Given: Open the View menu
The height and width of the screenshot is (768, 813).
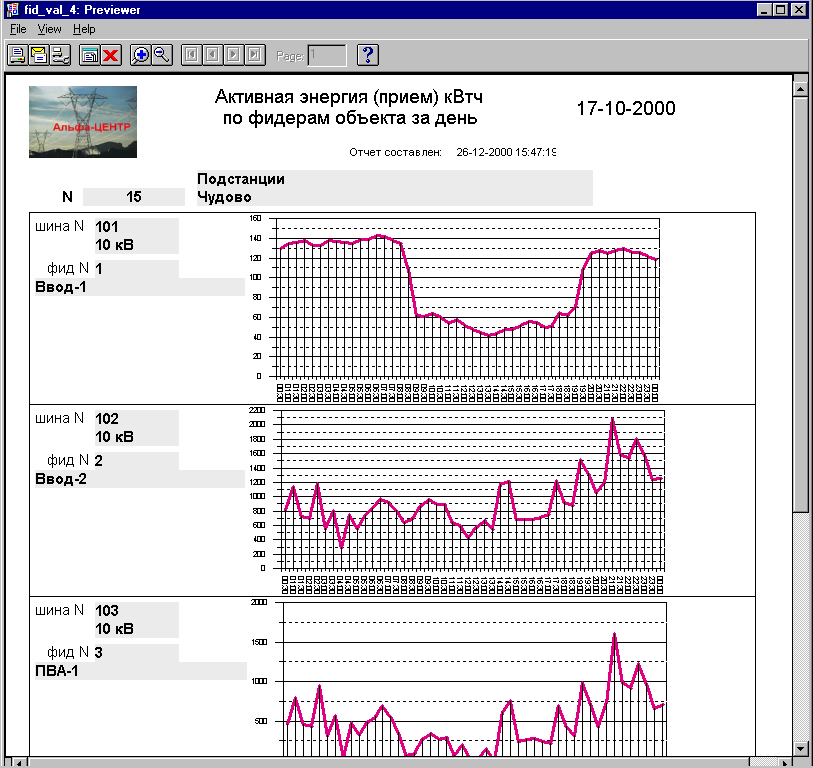Looking at the screenshot, I should [x=49, y=29].
